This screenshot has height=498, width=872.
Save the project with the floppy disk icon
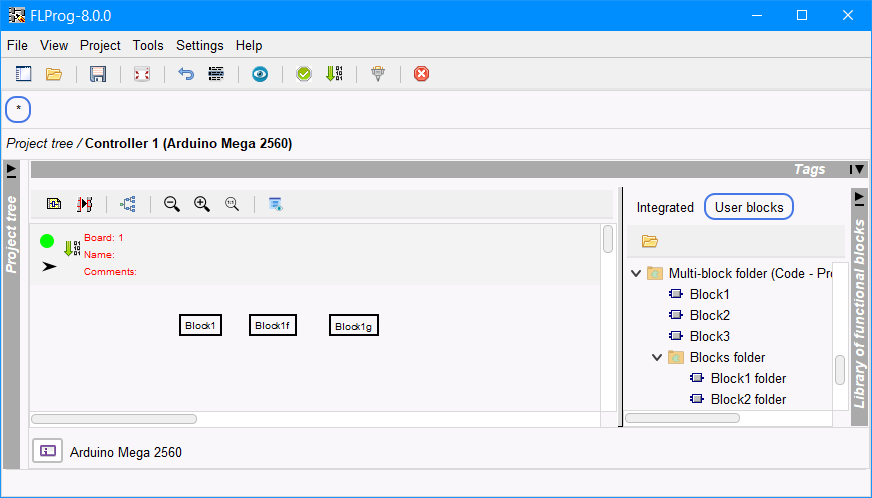tap(98, 74)
